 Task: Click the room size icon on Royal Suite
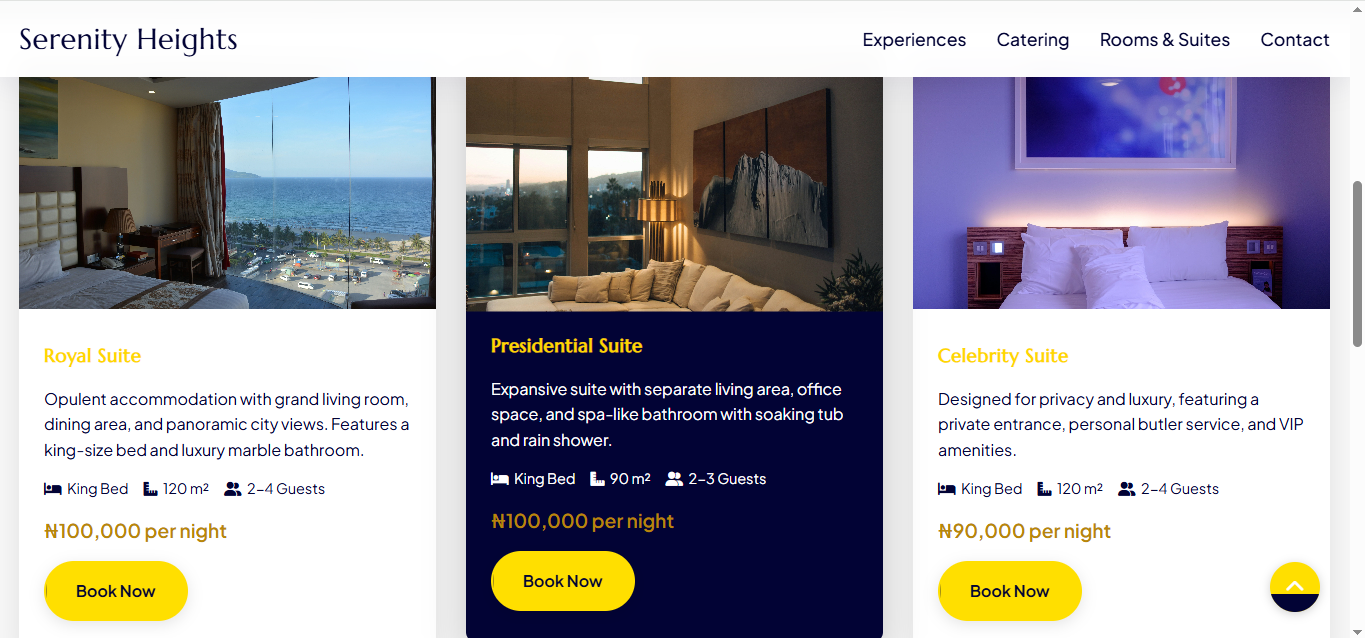click(x=149, y=488)
